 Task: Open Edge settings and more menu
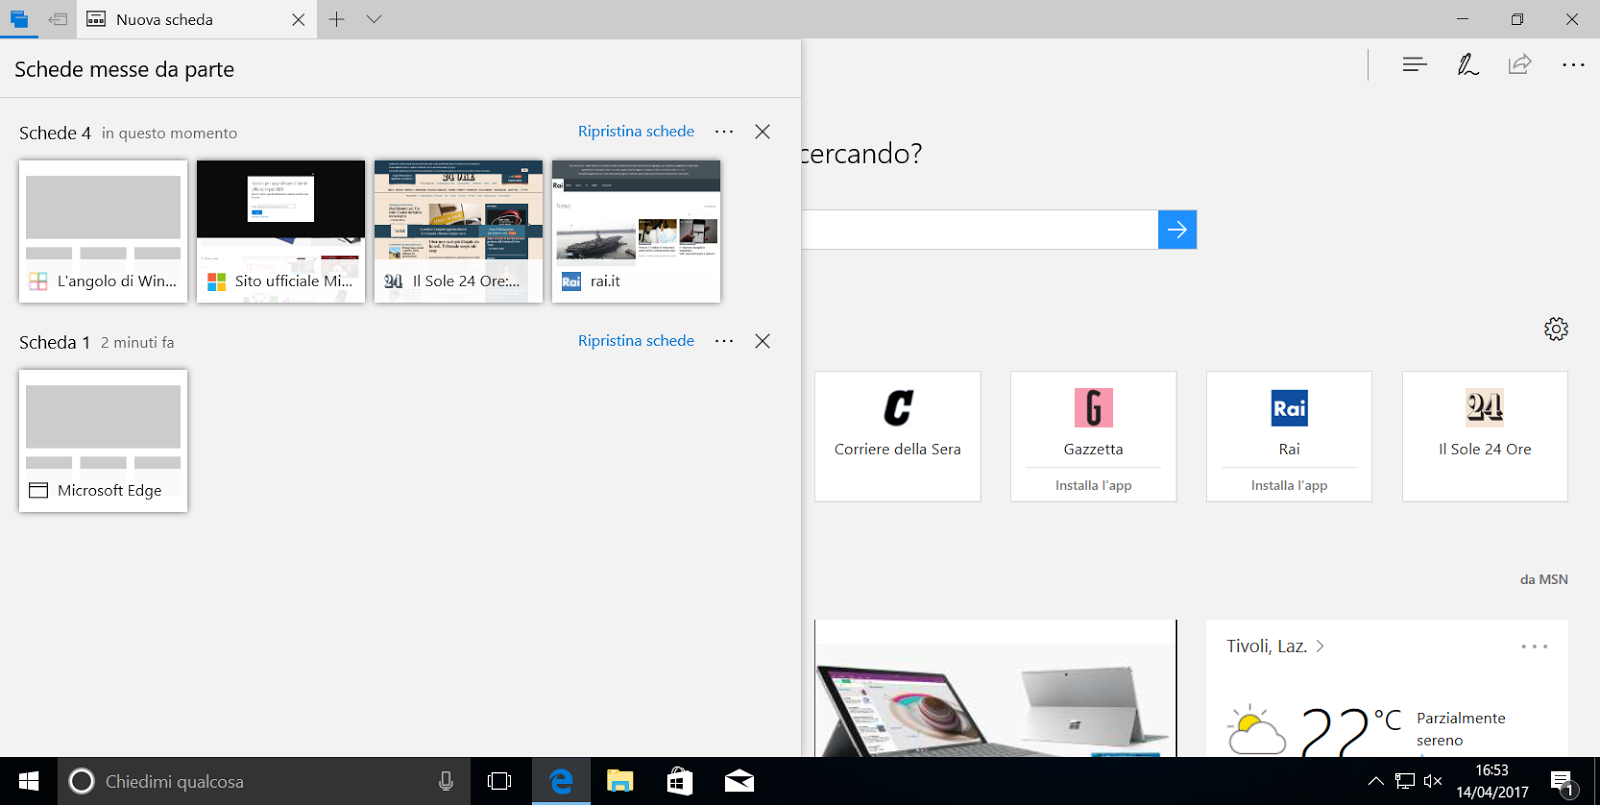(1573, 65)
